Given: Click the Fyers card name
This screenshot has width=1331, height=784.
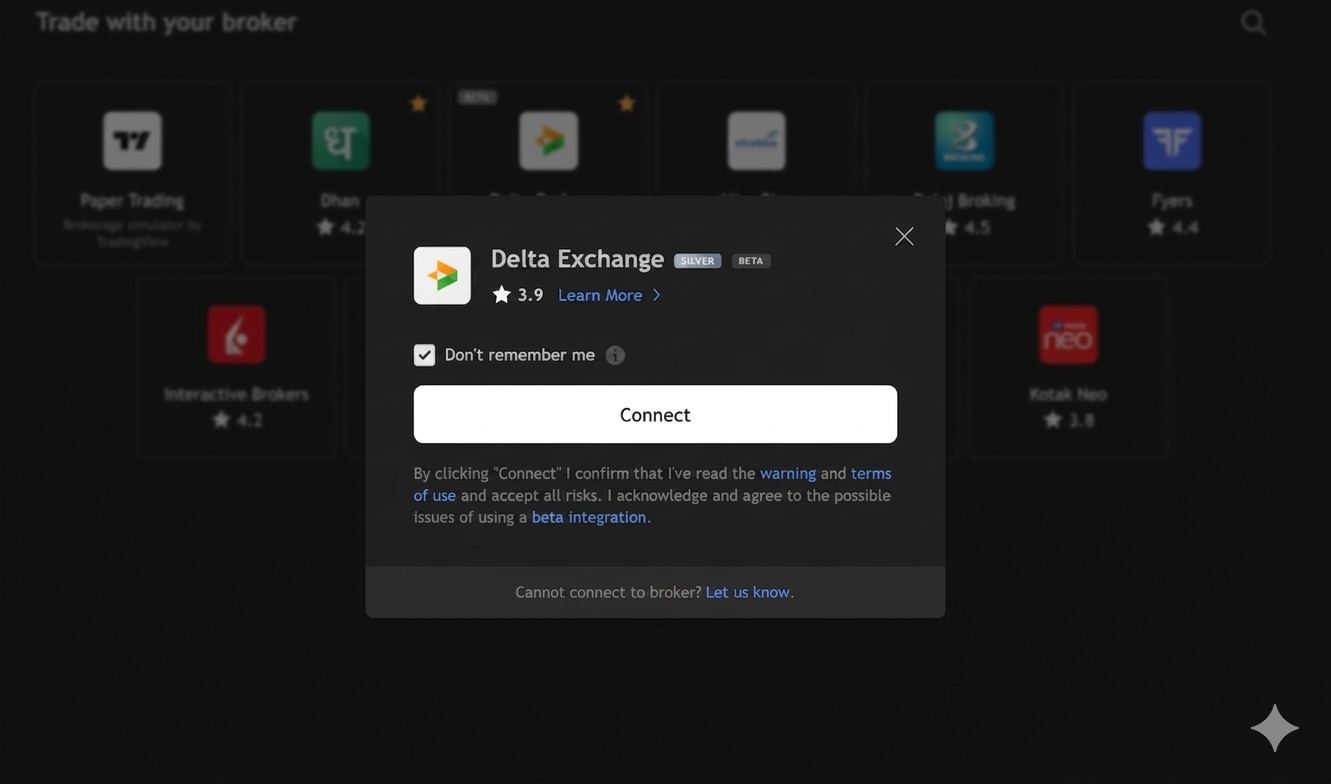Looking at the screenshot, I should coord(1172,201).
